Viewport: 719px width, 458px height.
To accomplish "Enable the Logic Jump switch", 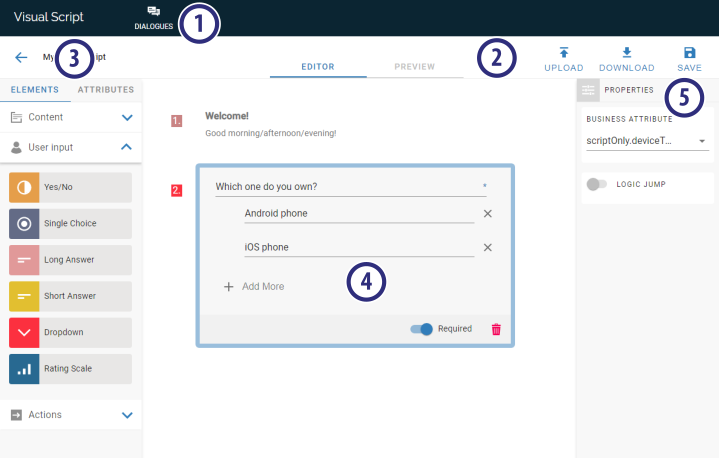I will [596, 184].
